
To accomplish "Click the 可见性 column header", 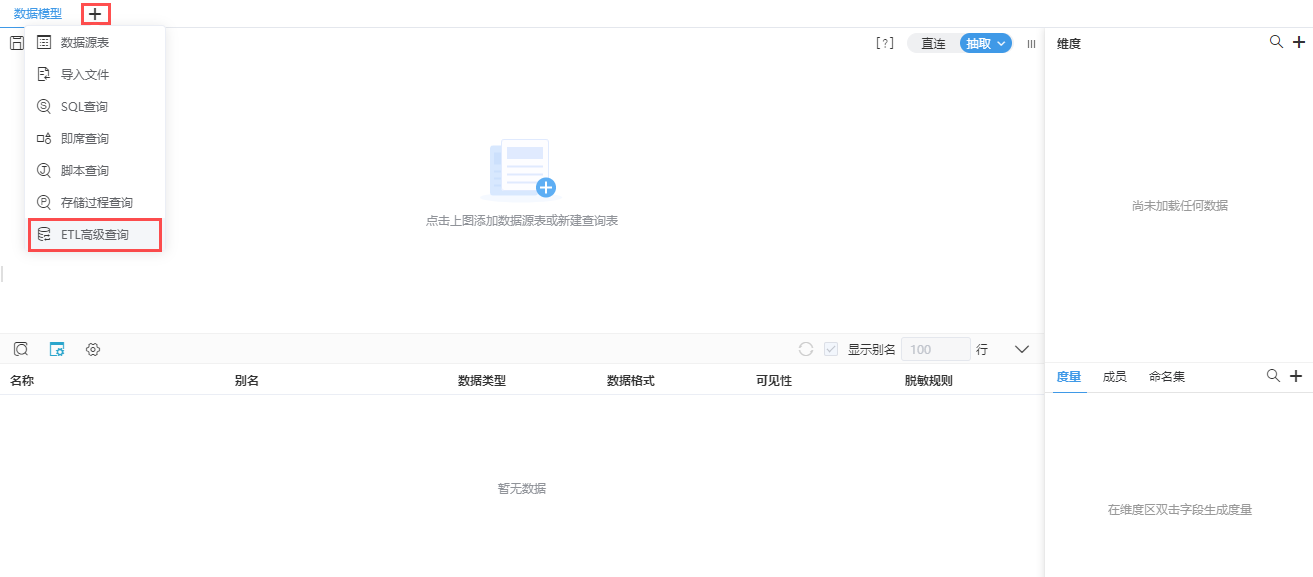I will 774,381.
